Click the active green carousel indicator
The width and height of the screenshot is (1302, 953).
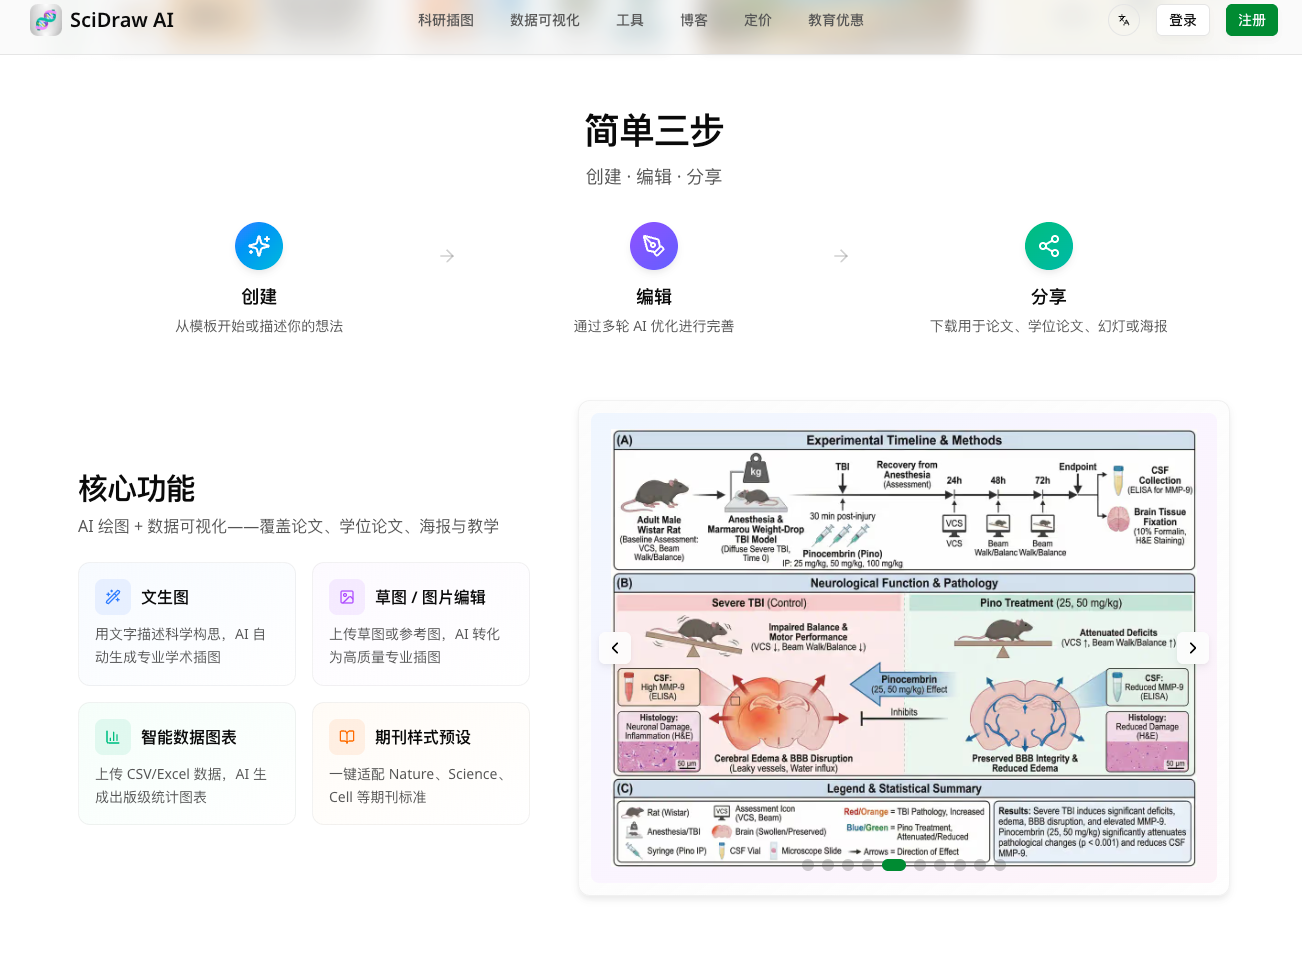pyautogui.click(x=894, y=865)
